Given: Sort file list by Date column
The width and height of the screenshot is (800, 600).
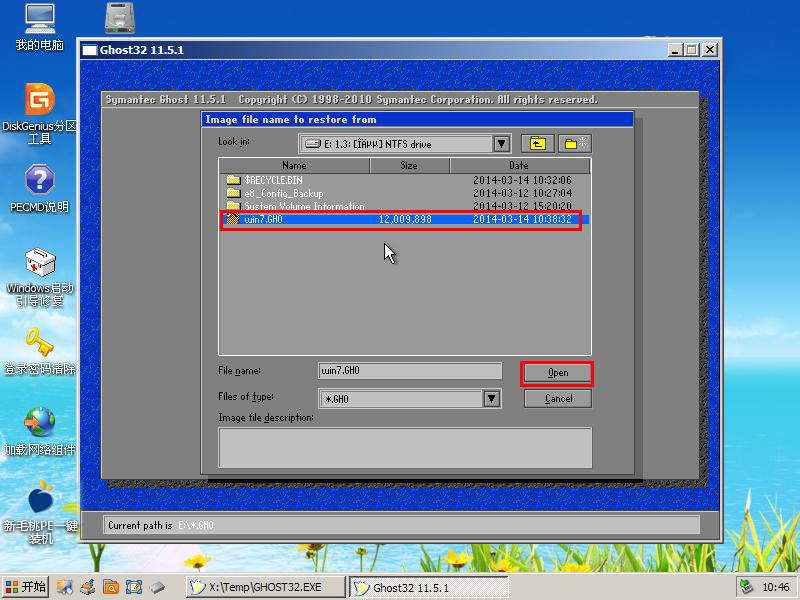Looking at the screenshot, I should pyautogui.click(x=519, y=165).
